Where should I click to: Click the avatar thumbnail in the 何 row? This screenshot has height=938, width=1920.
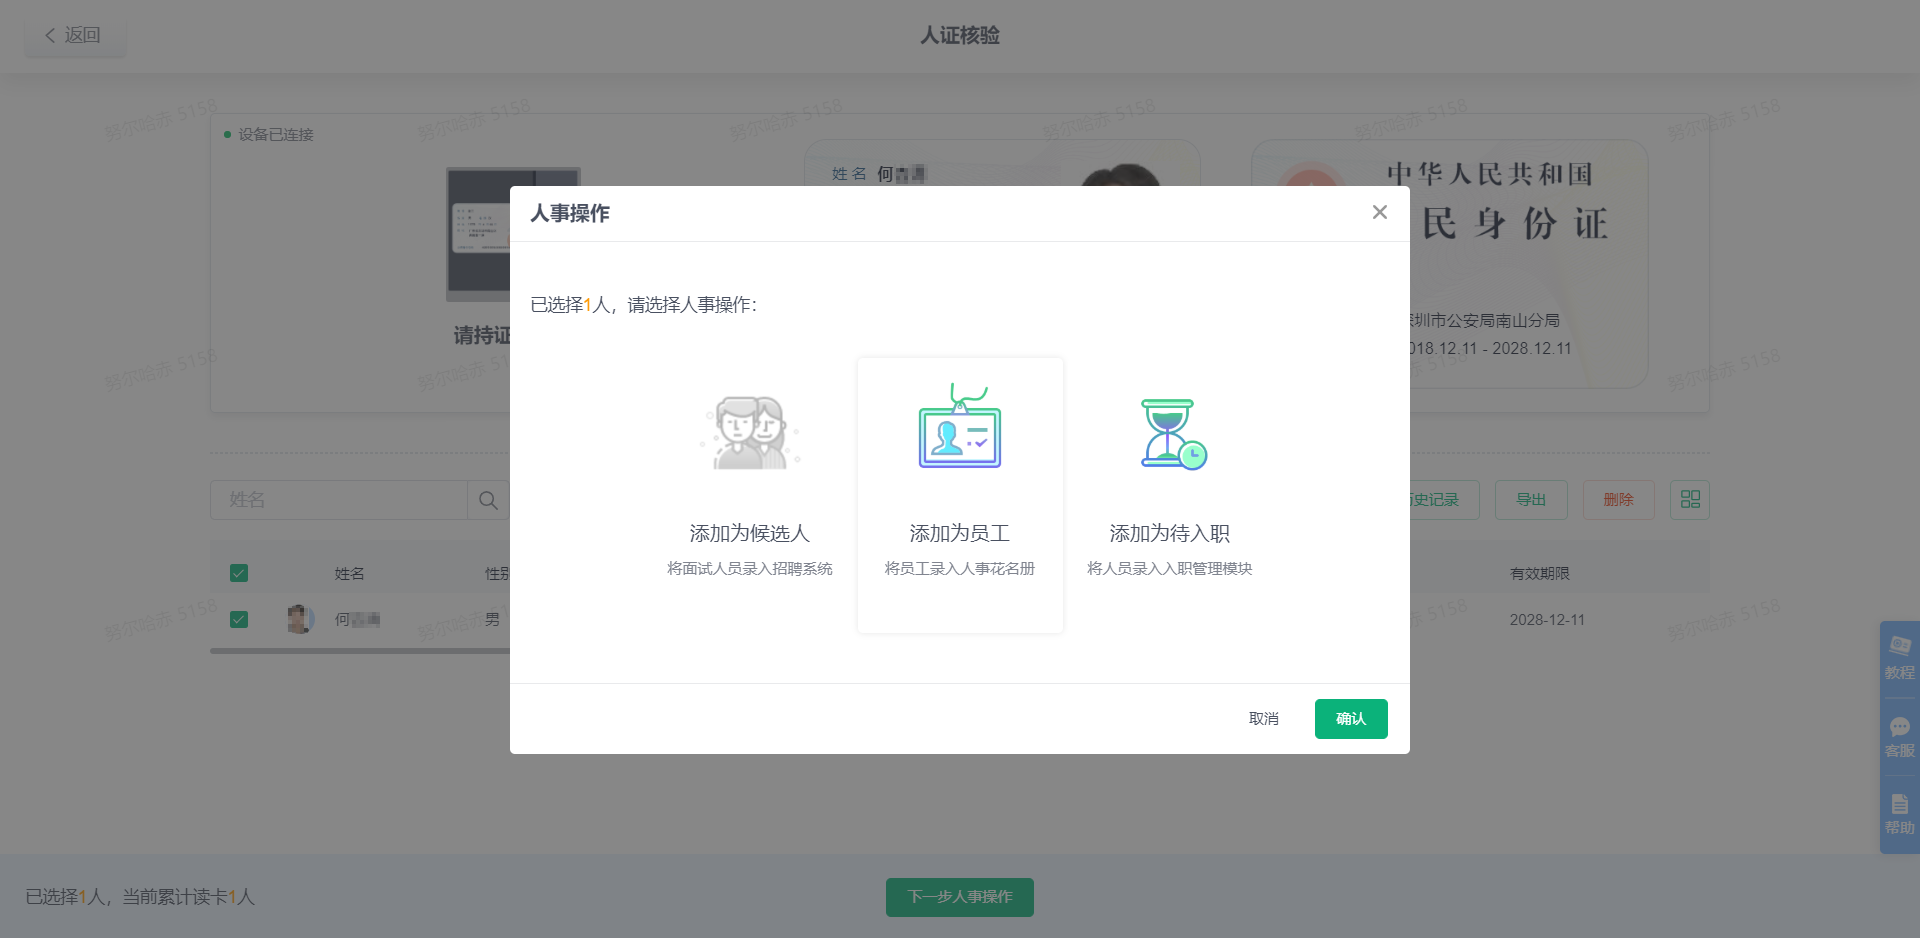(x=300, y=619)
